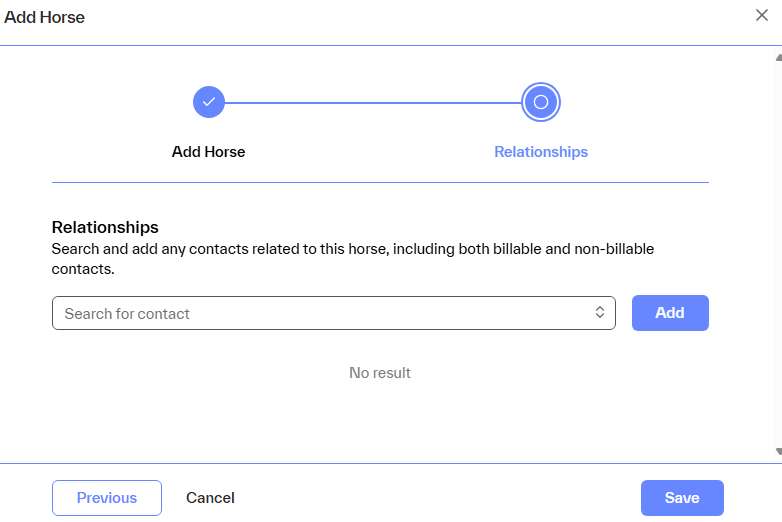Viewport: 782px width, 522px height.
Task: Click the bold Relationships section heading
Action: coord(105,228)
